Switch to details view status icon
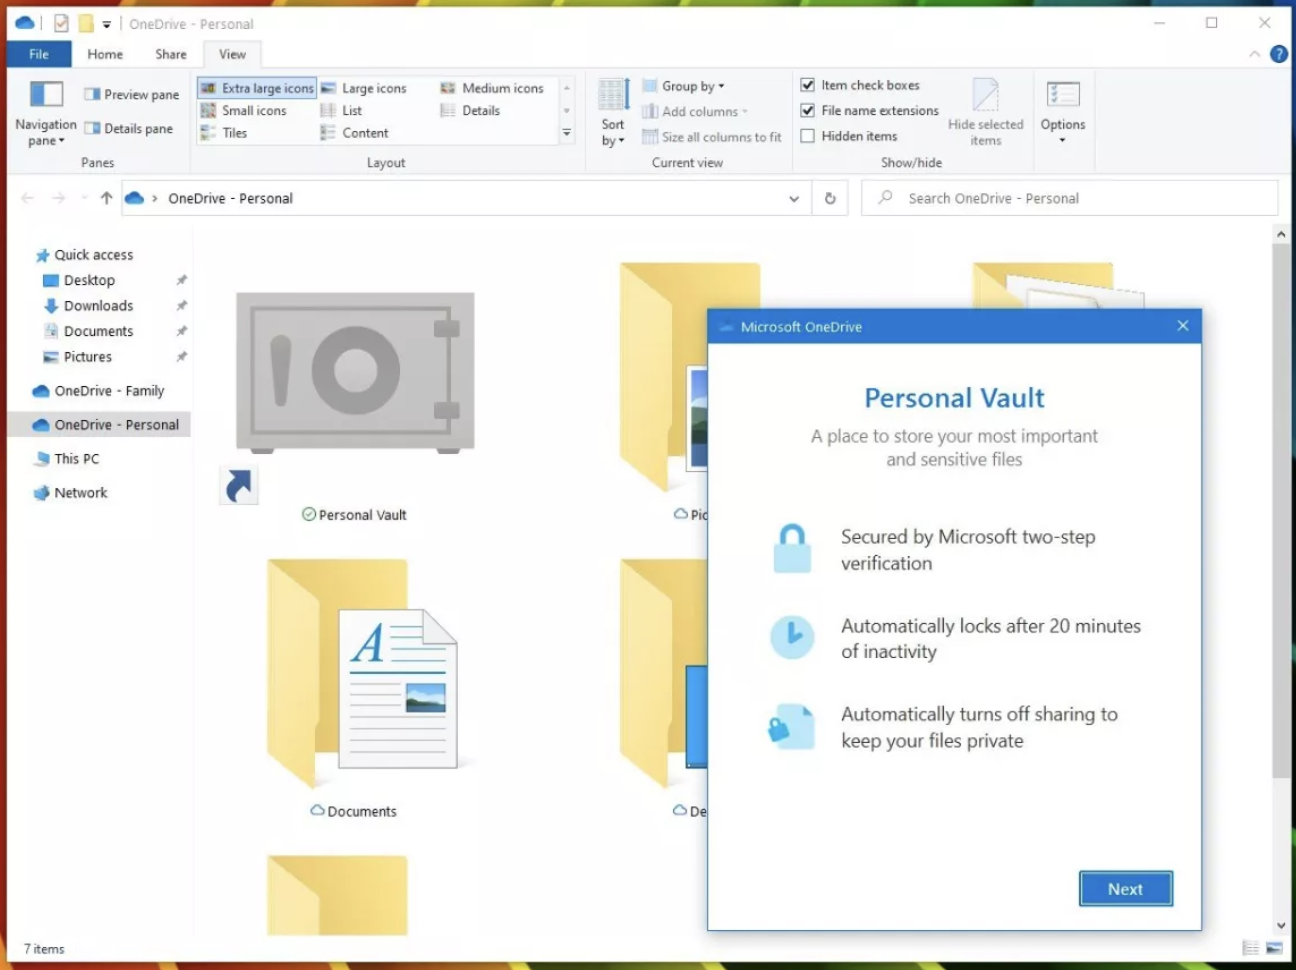The image size is (1296, 970). [x=1251, y=948]
